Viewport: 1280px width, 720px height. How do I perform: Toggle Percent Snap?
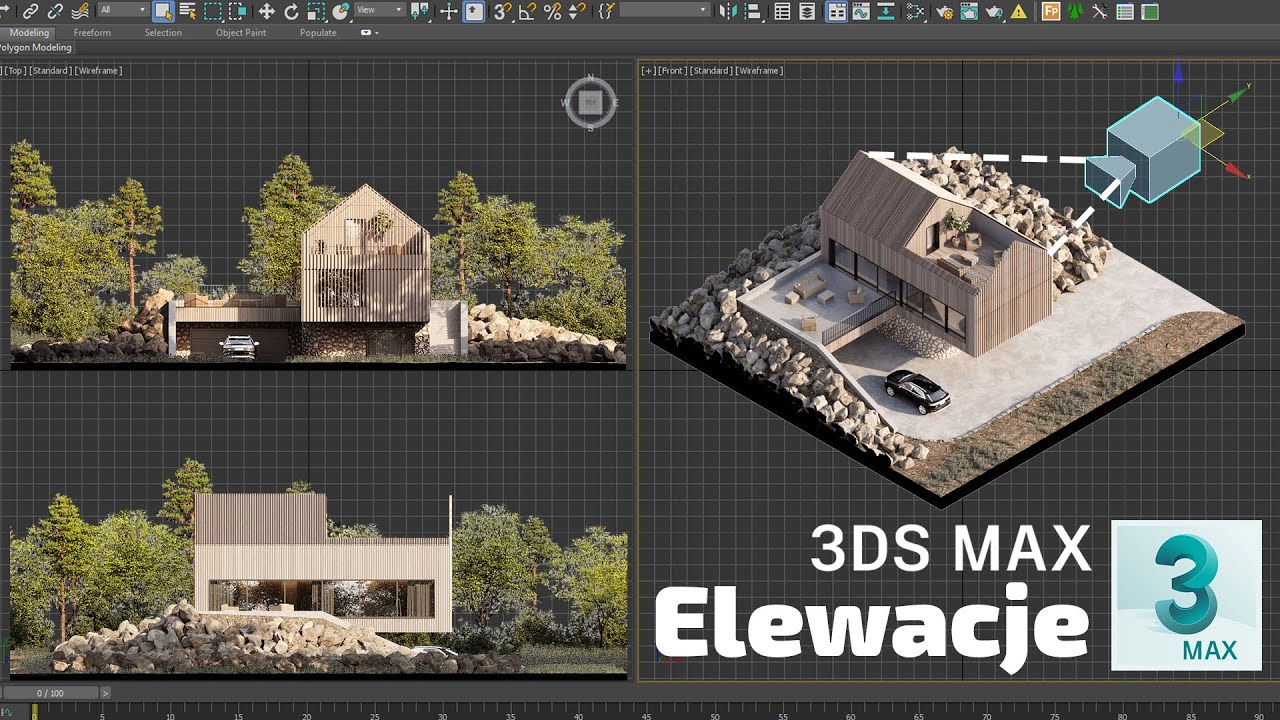(552, 11)
